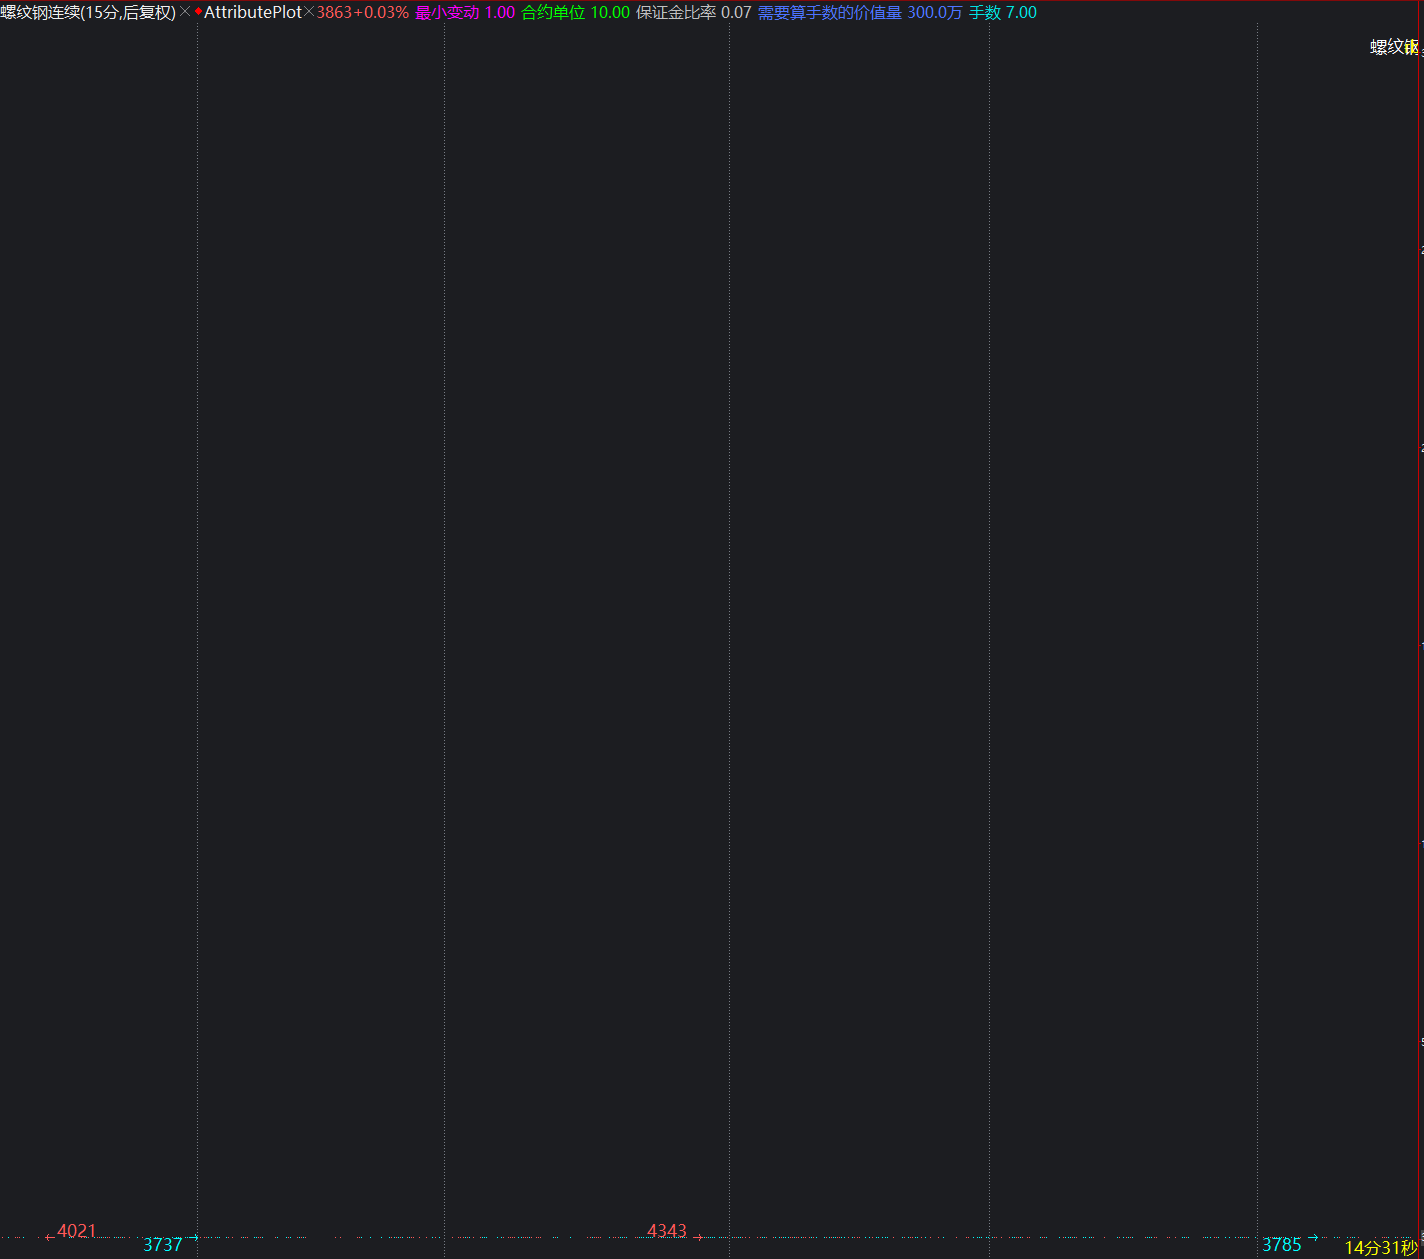Click the 3737 low price marker
Viewport: 1424px width, 1259px height.
point(163,1245)
